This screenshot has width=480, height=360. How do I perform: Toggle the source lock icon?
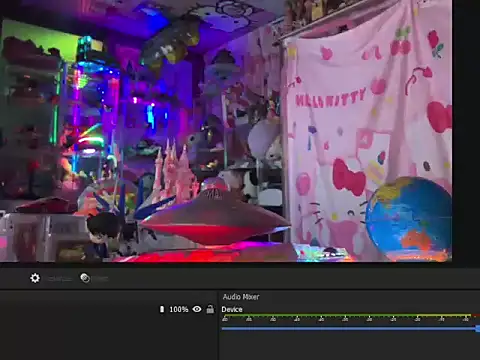pyautogui.click(x=210, y=309)
